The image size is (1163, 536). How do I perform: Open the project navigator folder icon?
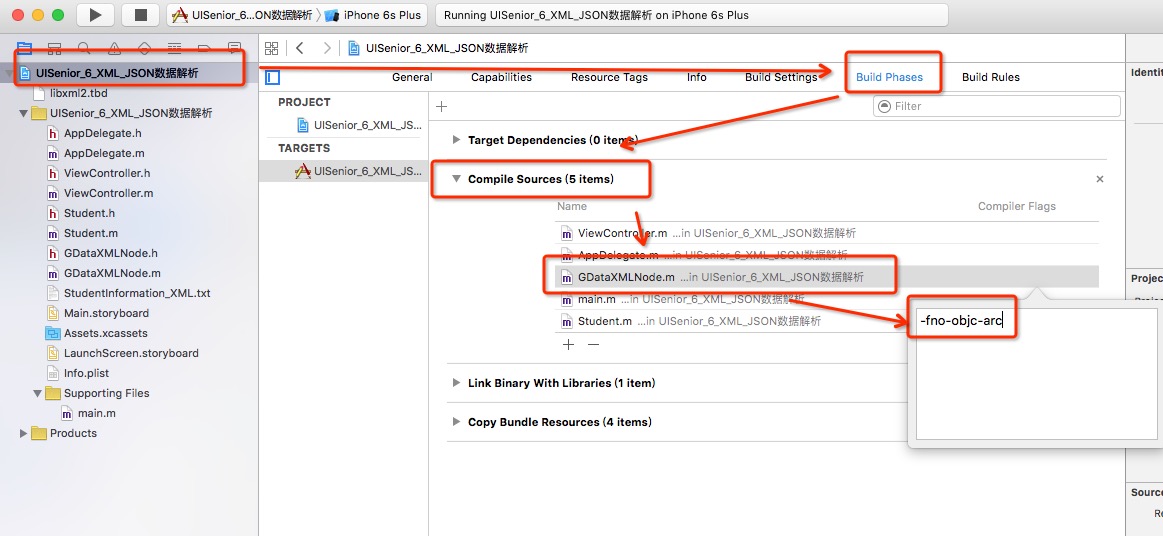click(24, 49)
